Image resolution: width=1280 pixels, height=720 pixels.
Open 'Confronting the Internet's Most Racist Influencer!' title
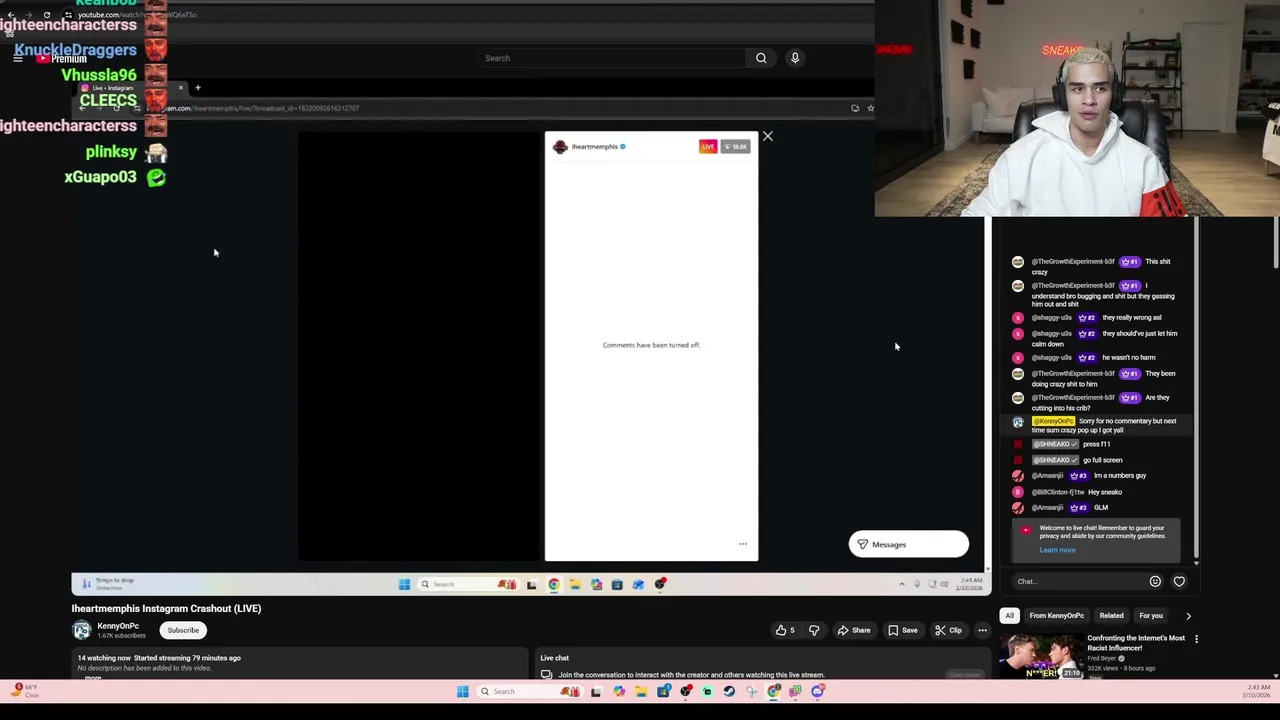tap(1136, 642)
